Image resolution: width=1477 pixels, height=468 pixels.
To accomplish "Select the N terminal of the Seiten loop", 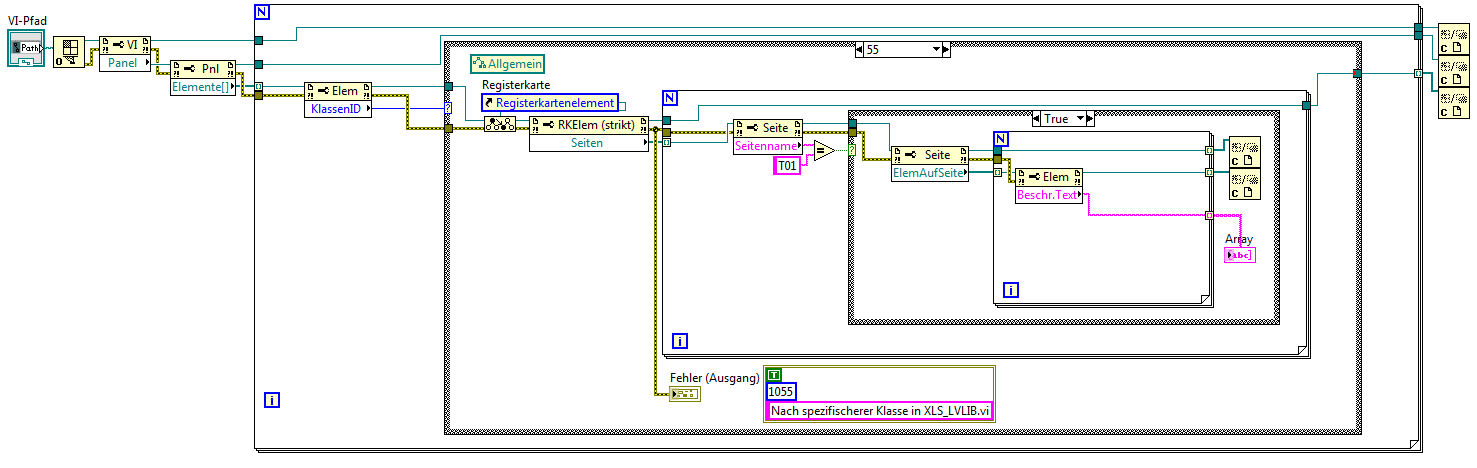I will [x=670, y=98].
